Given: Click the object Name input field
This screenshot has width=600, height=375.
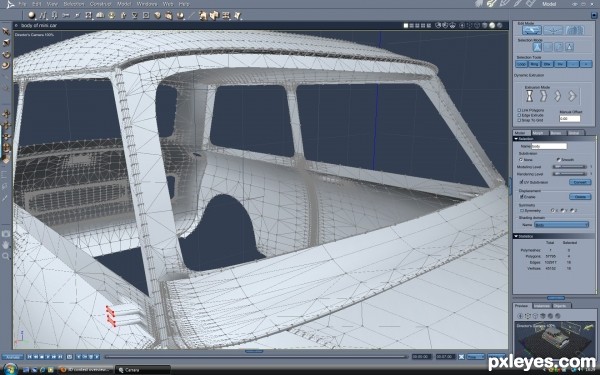Looking at the screenshot, I should (x=549, y=146).
